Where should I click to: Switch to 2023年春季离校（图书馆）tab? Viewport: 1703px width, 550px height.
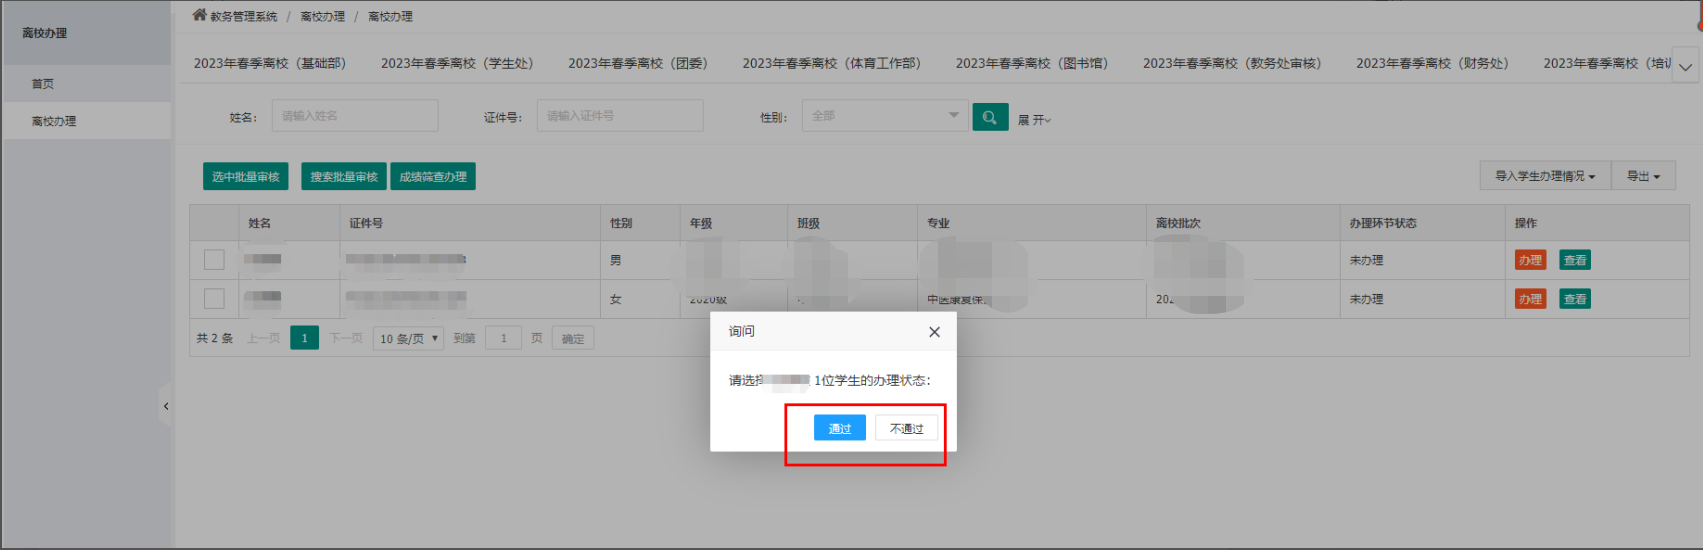click(1031, 63)
